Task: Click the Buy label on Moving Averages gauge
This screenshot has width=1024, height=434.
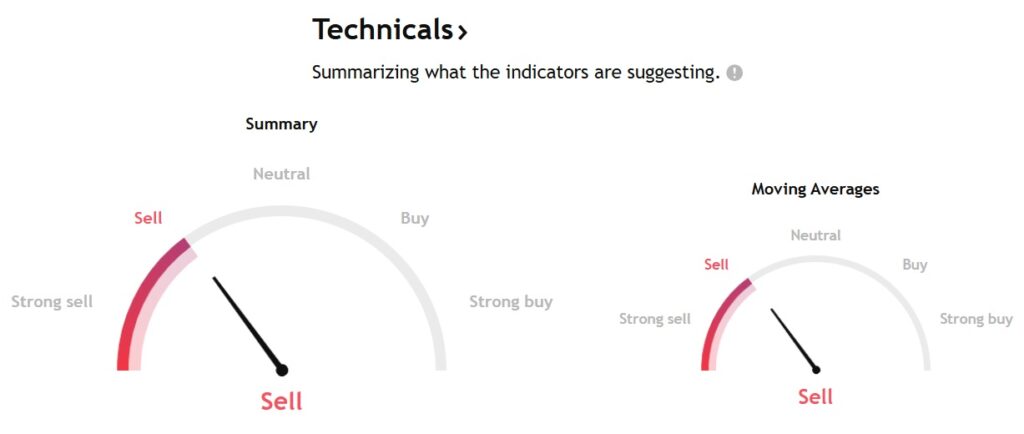Action: pos(915,265)
